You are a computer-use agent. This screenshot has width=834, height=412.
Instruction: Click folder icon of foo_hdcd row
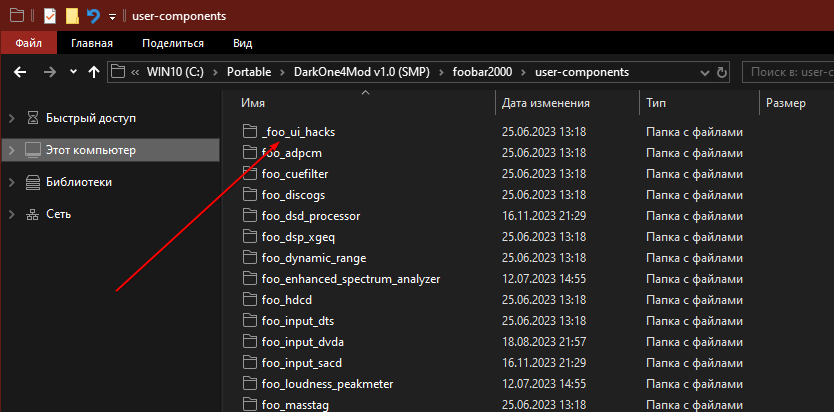click(249, 300)
